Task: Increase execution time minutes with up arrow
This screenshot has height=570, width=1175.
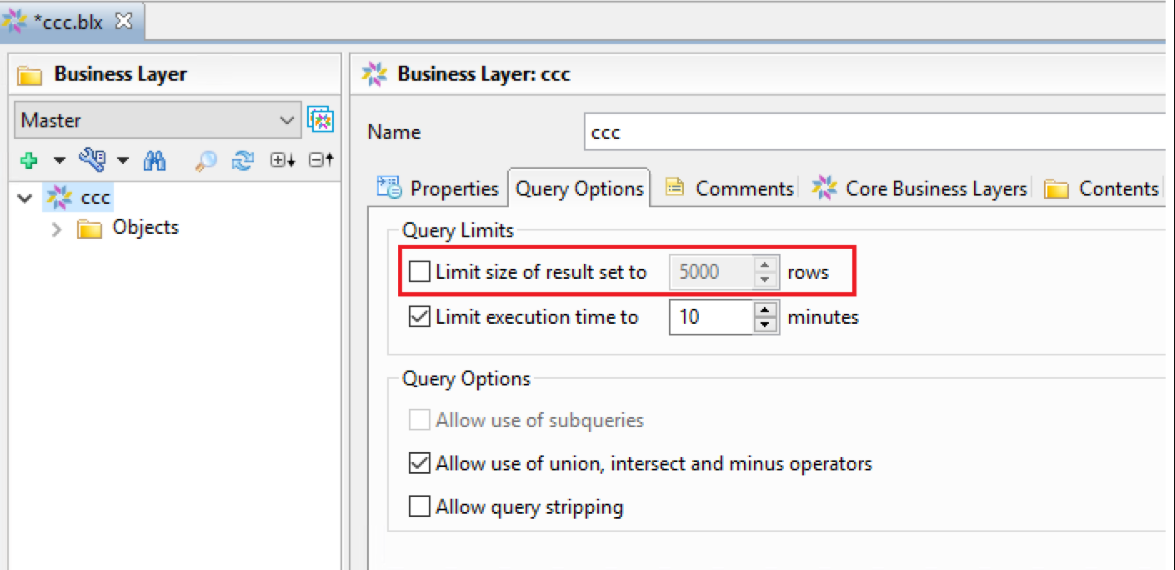Action: click(765, 310)
